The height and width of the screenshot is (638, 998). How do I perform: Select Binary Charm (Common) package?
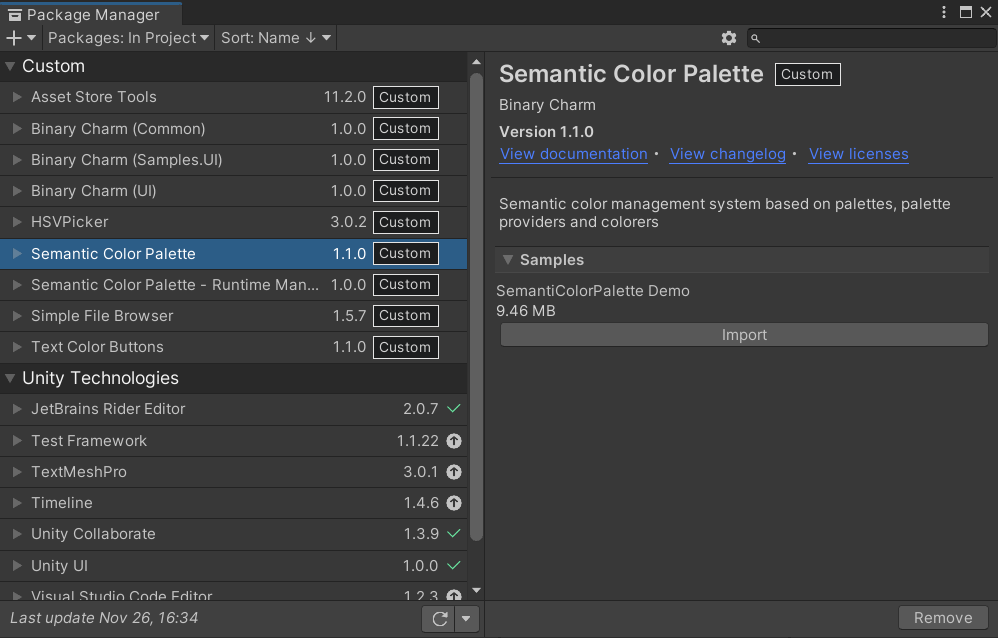click(234, 129)
